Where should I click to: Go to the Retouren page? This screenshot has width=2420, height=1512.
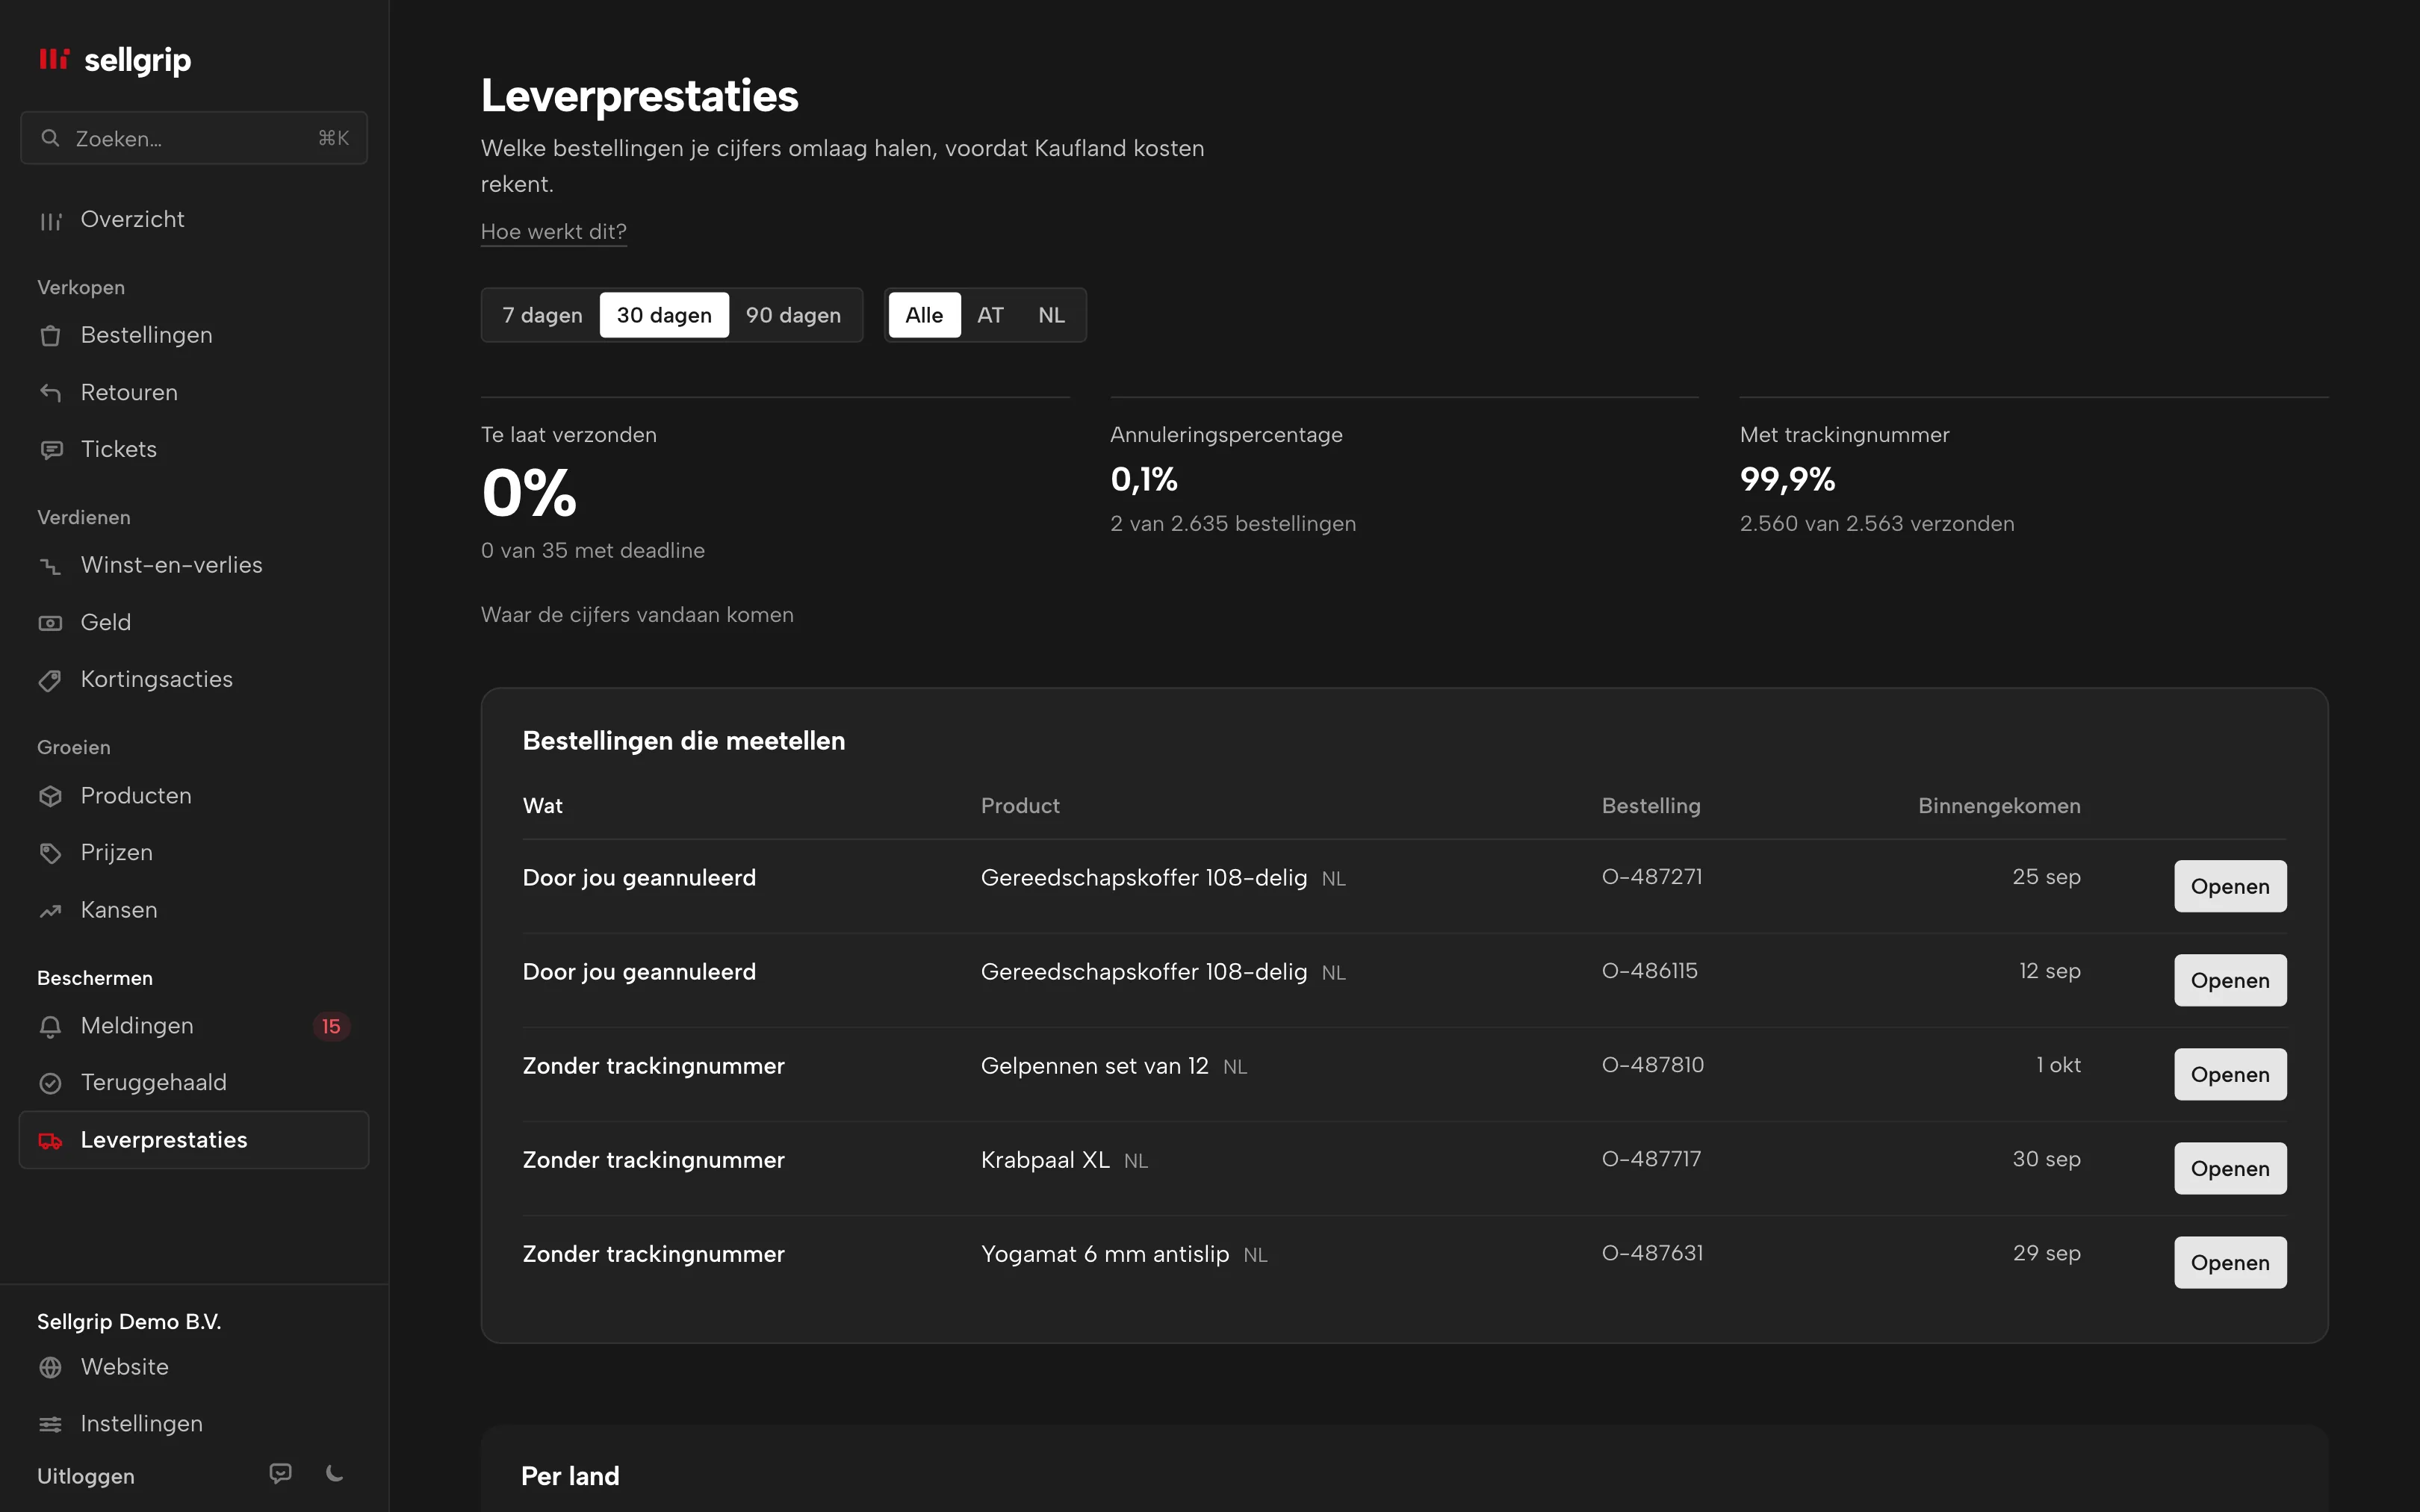194,392
